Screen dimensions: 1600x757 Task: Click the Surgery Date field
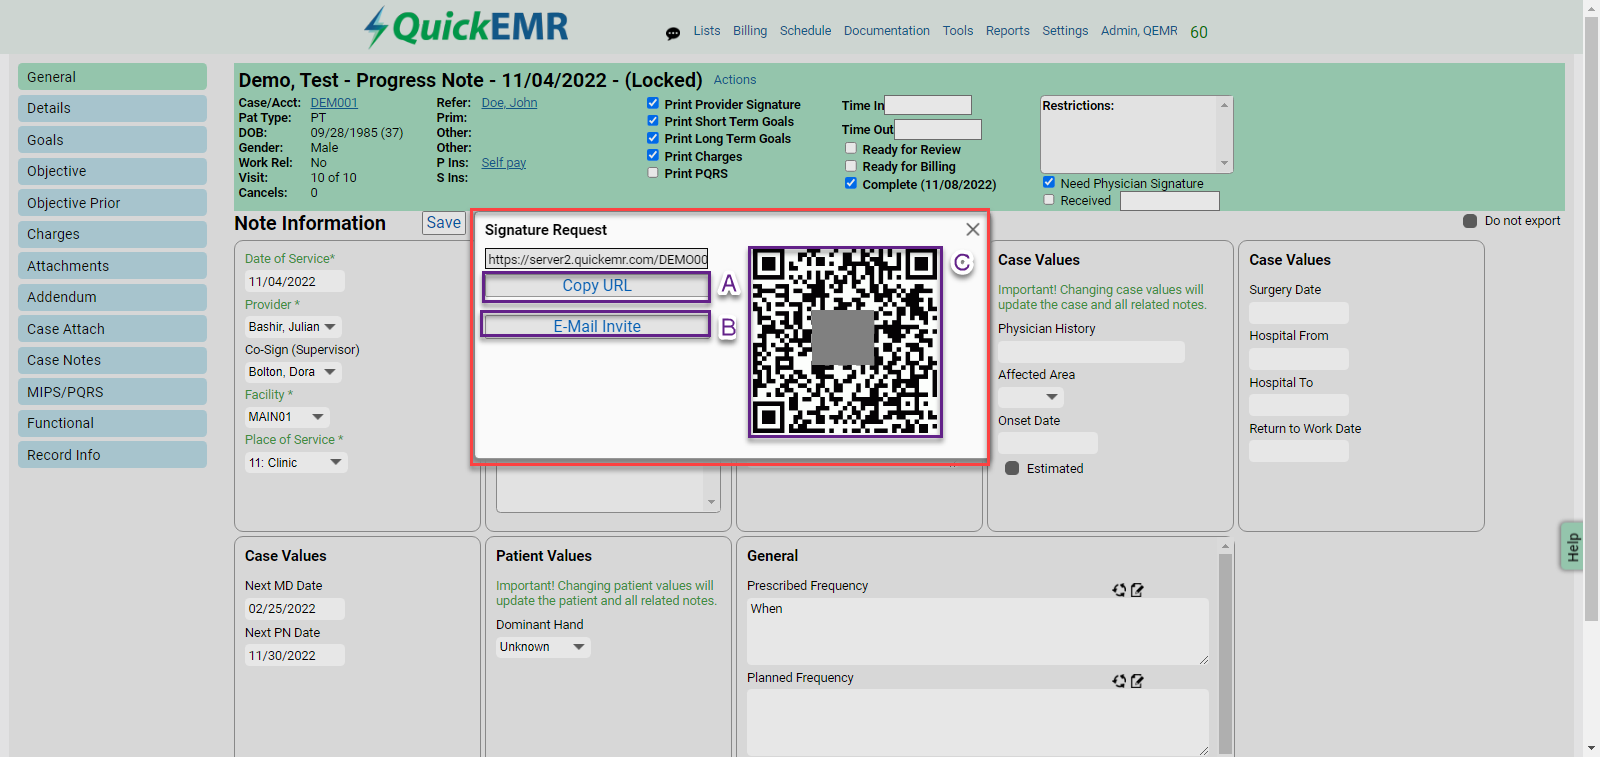1299,313
